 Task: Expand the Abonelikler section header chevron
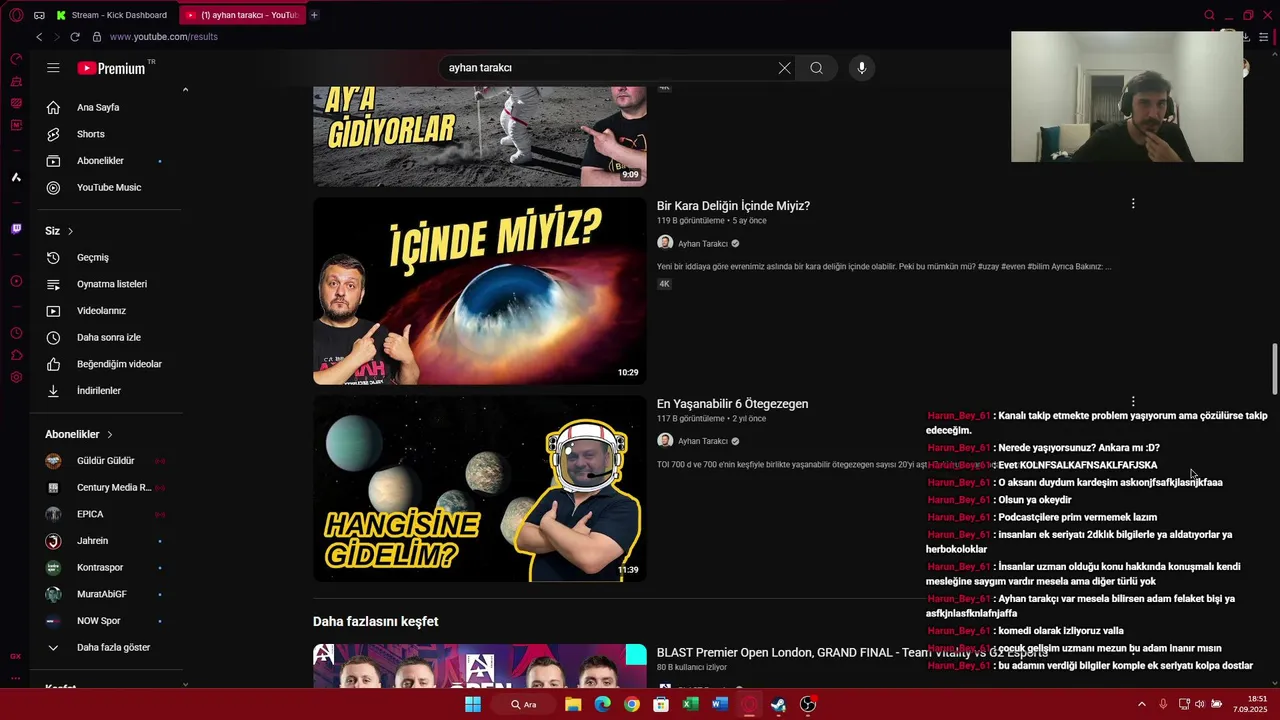point(110,434)
